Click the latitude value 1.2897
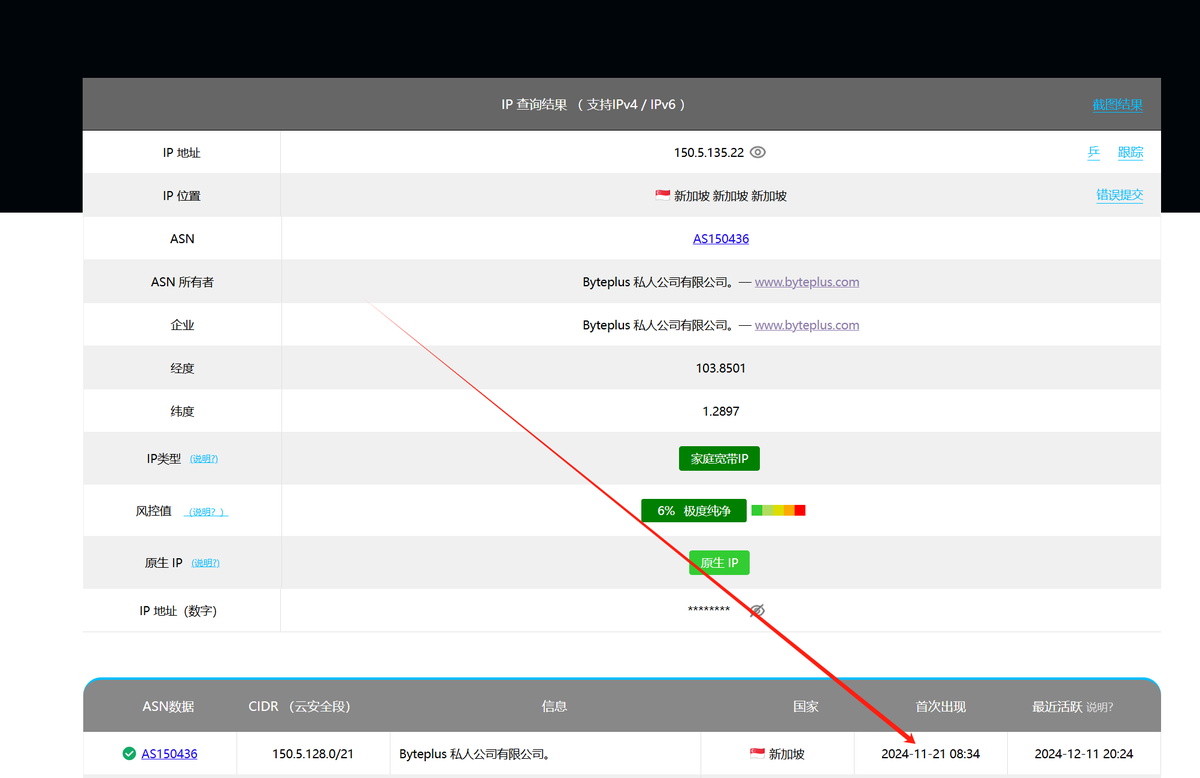 tap(721, 411)
